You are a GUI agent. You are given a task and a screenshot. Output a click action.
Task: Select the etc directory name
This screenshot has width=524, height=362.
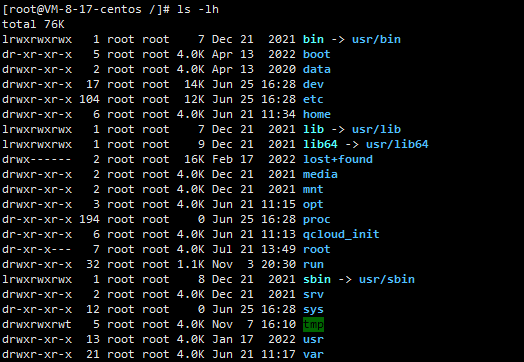(x=313, y=99)
